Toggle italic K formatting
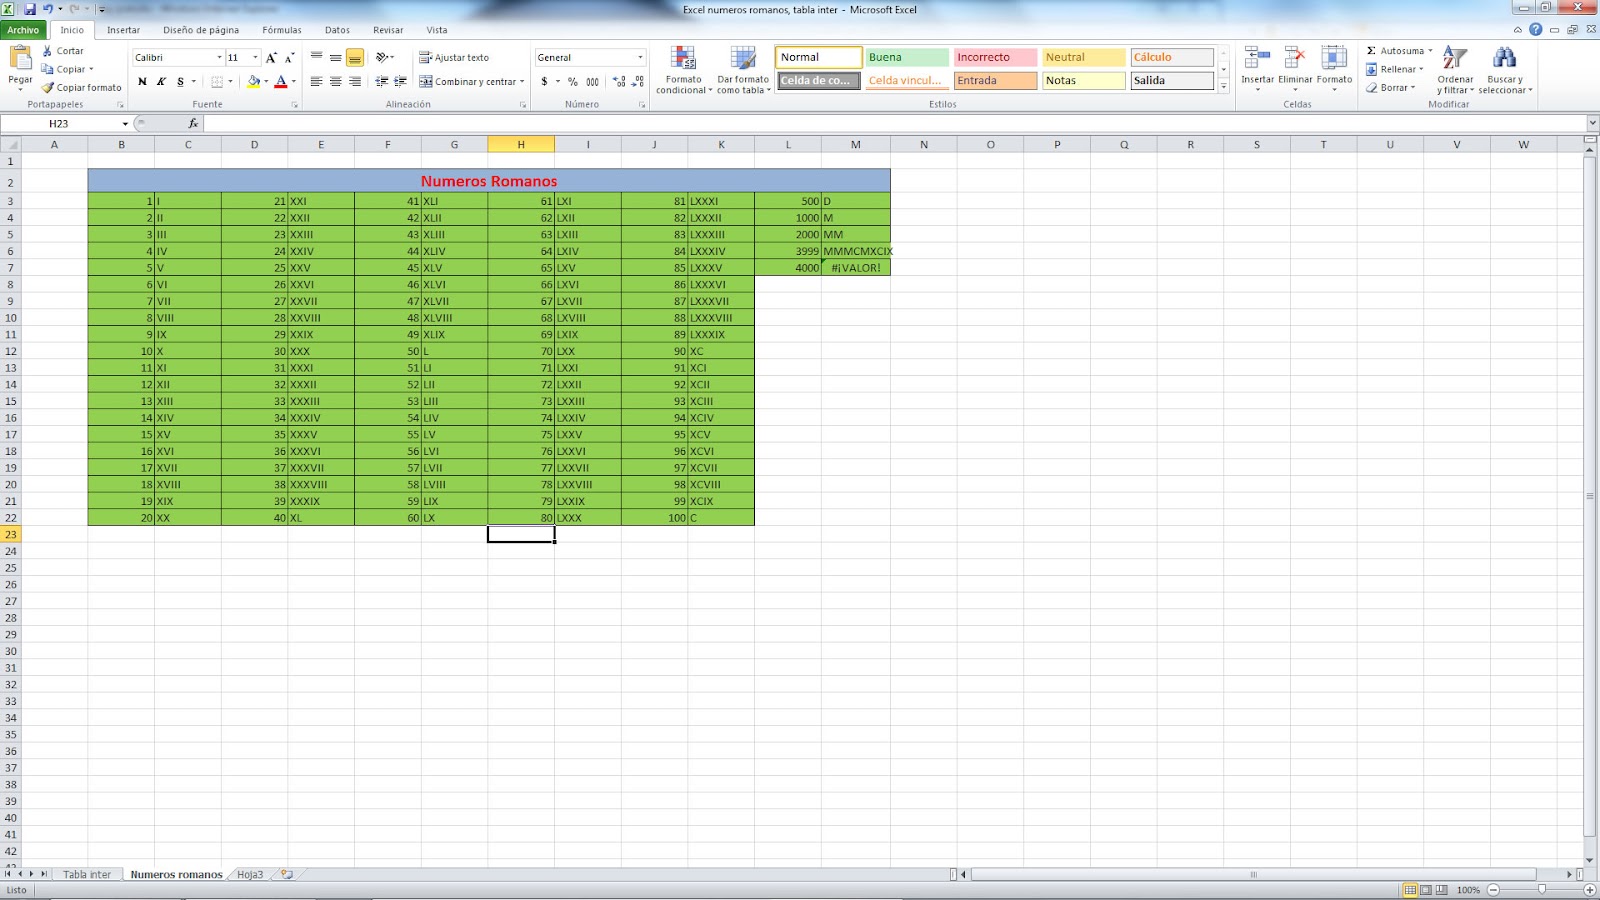Viewport: 1600px width, 900px height. (161, 82)
